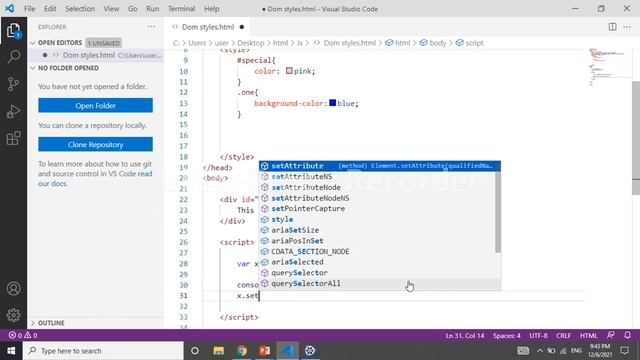Viewport: 640px width, 360px height.
Task: Click the errors and warnings status indicator
Action: (x=23, y=335)
